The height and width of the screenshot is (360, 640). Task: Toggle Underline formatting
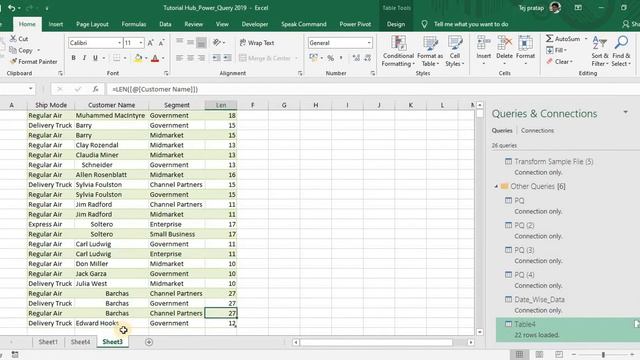(x=95, y=58)
